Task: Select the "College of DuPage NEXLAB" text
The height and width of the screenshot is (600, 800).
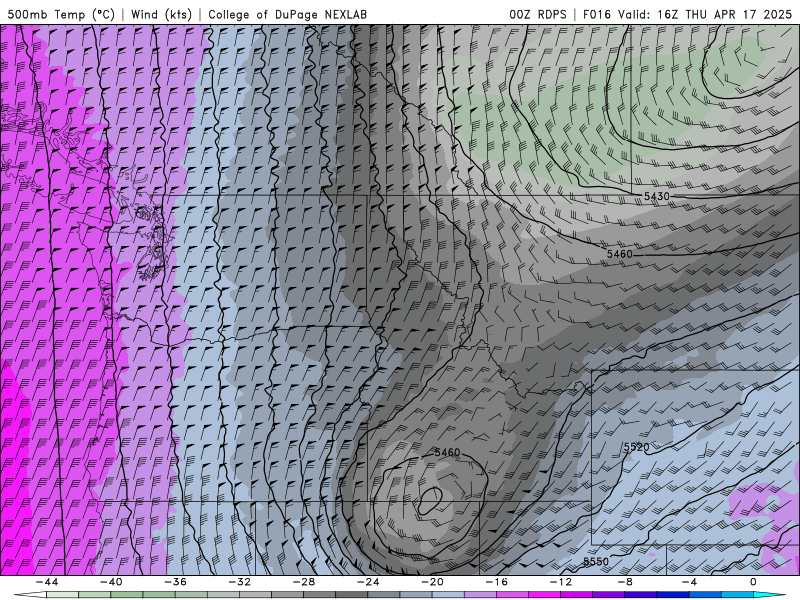Action: click(x=287, y=14)
